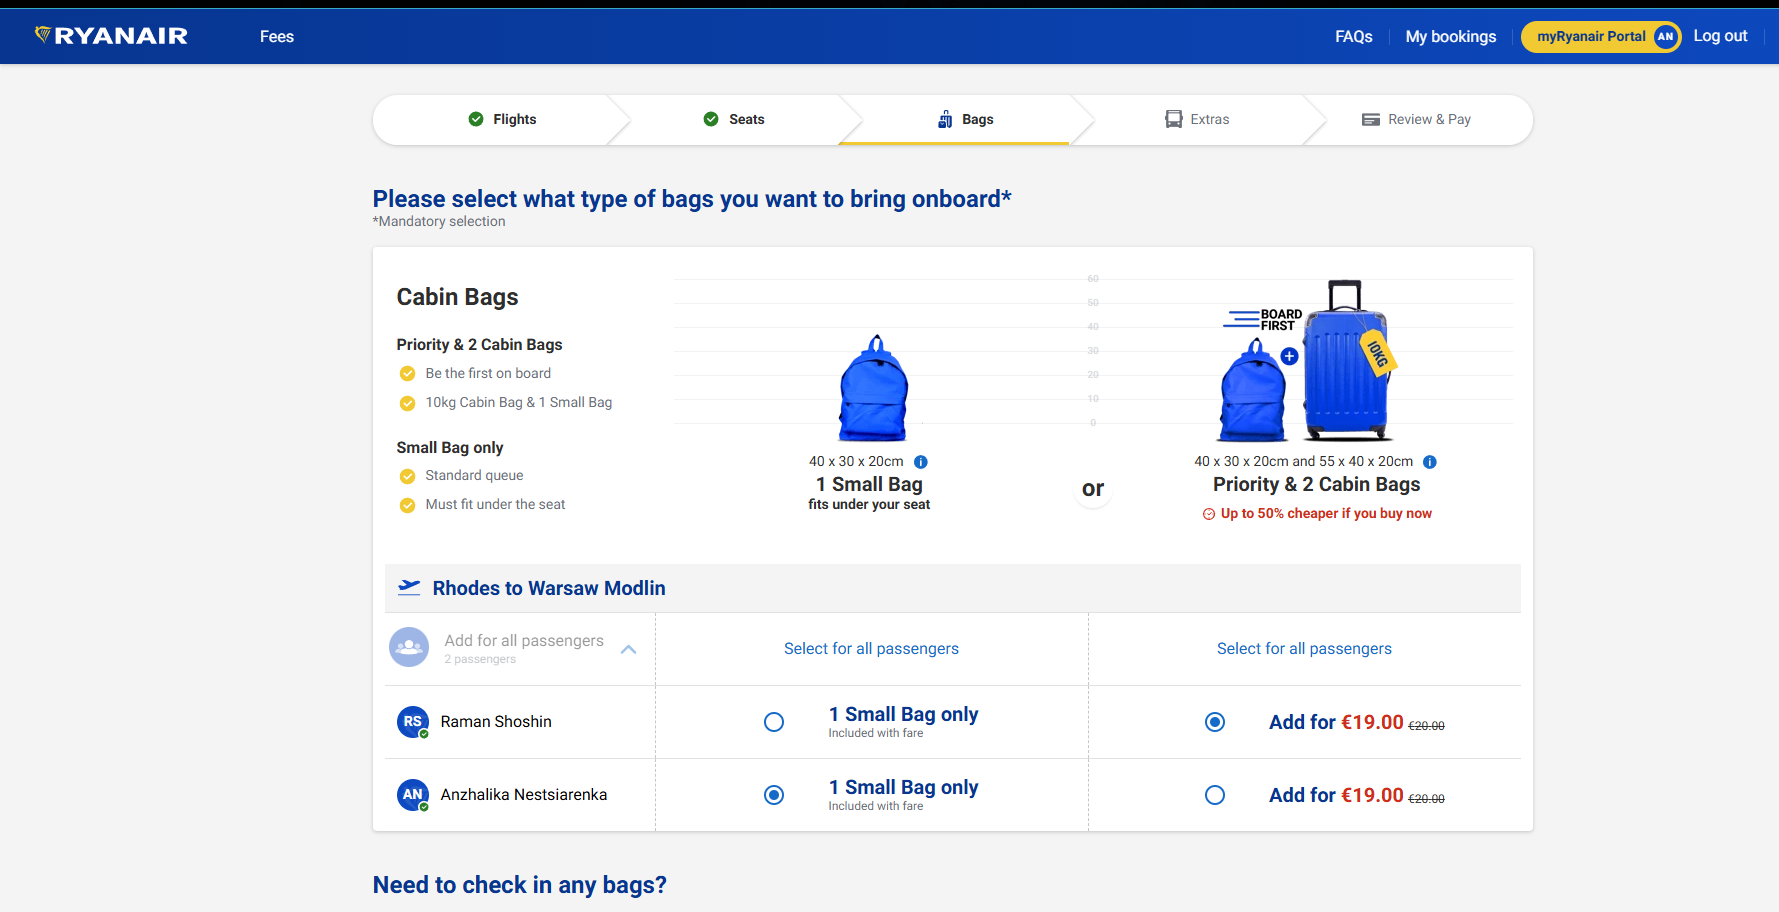
Task: Show info for 40 x 30 x 20cm small bag
Action: click(921, 462)
